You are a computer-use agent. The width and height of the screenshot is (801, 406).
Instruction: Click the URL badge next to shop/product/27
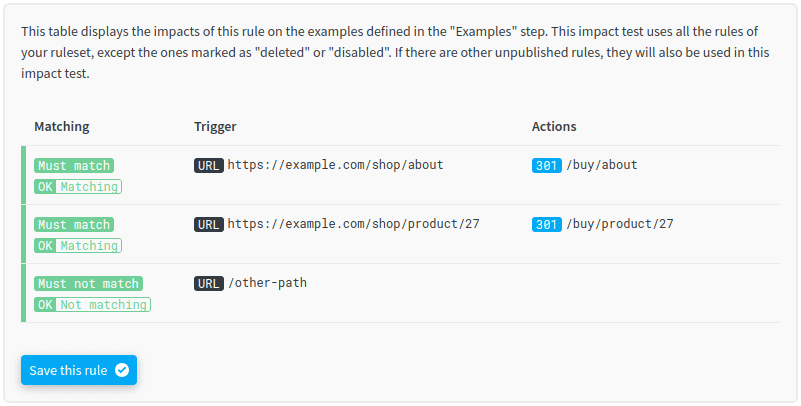pos(208,225)
